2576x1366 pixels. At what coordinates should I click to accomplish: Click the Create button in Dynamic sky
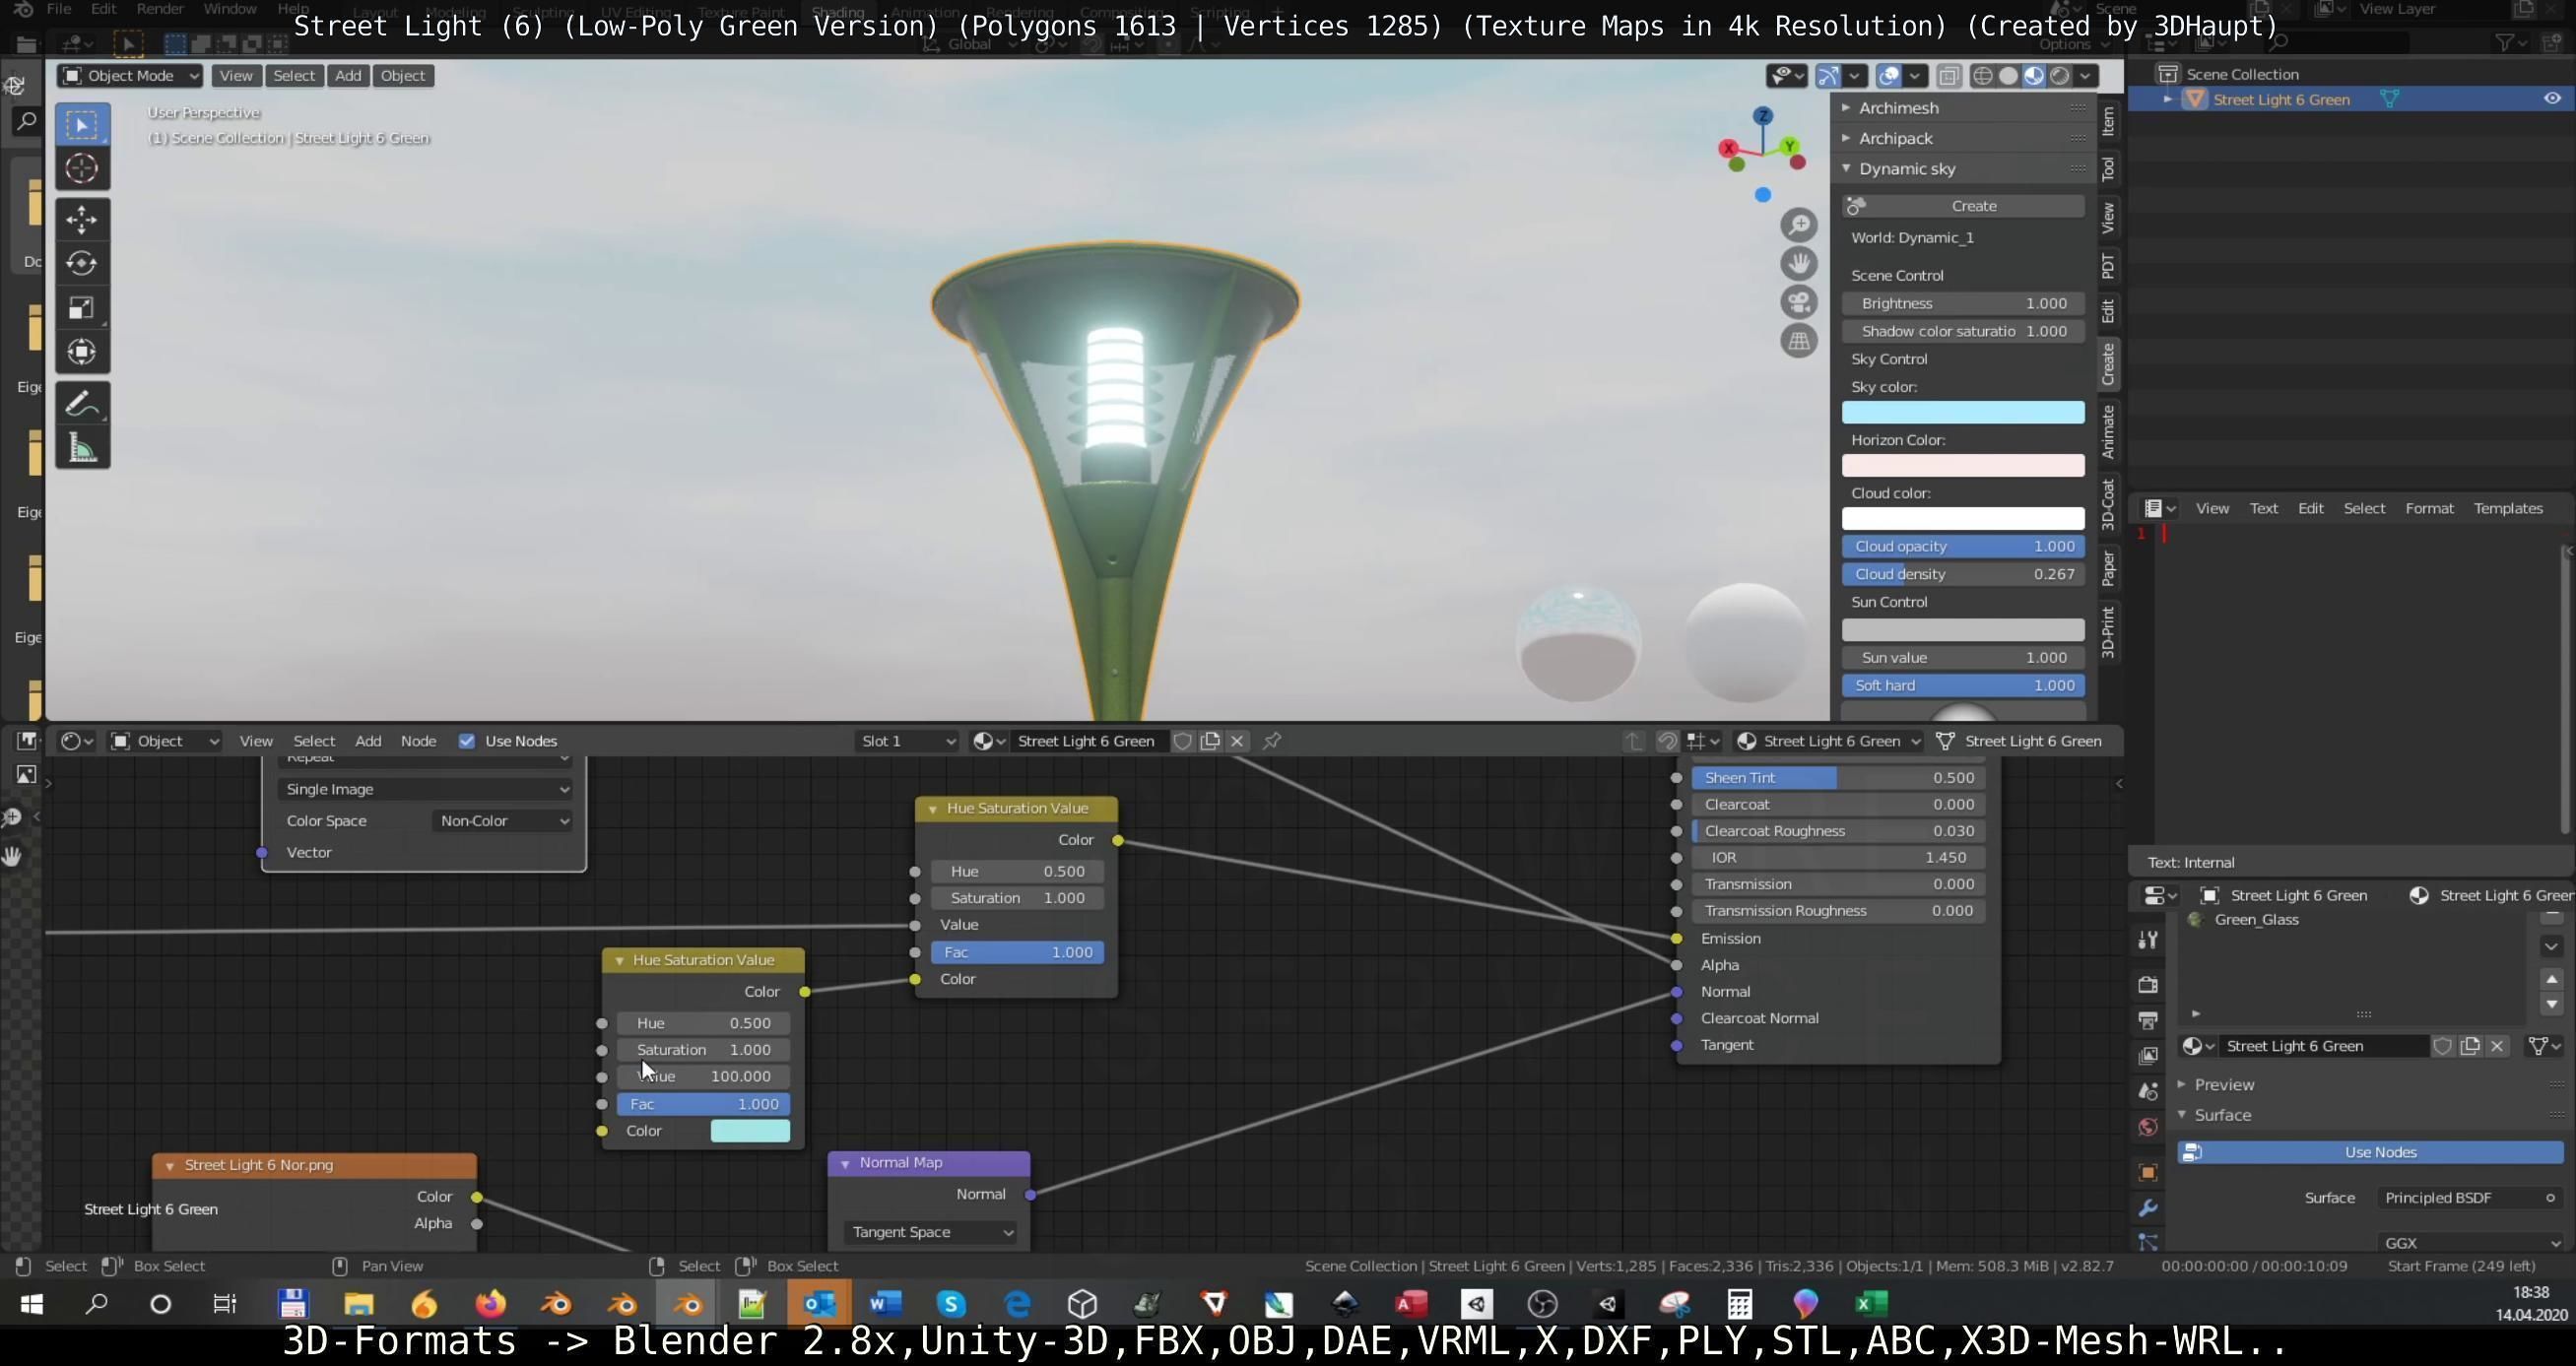pos(1972,206)
